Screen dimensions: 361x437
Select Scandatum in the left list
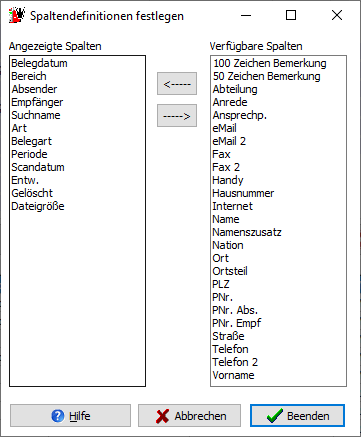point(38,167)
